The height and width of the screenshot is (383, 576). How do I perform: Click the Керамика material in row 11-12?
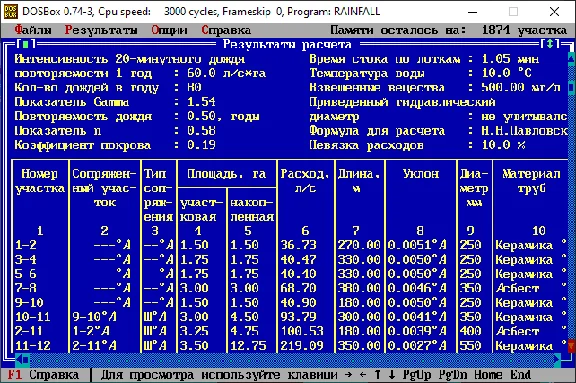(x=524, y=346)
